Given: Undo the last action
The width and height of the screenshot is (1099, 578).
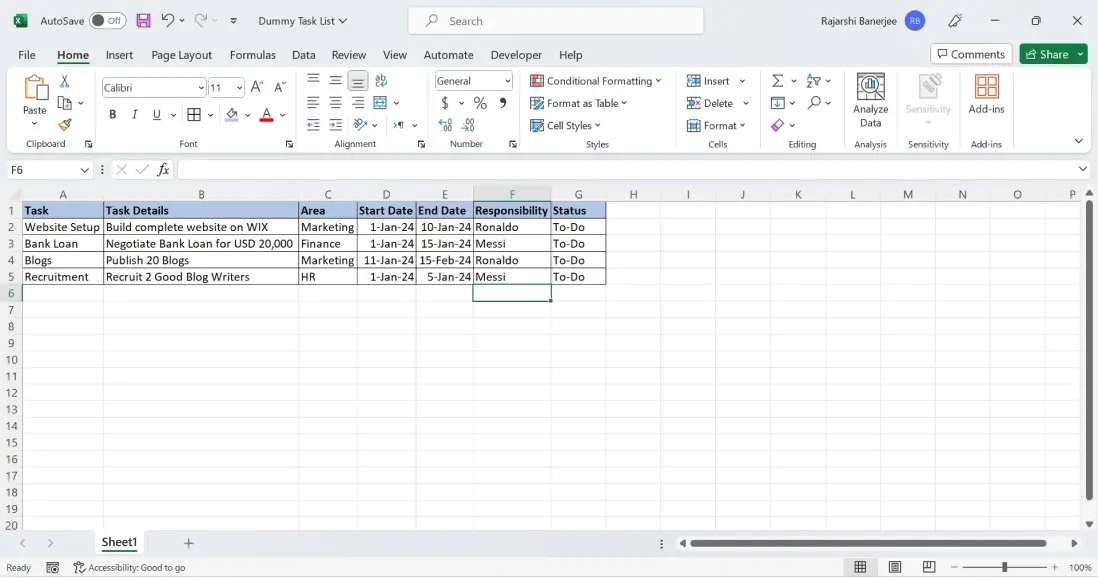Looking at the screenshot, I should point(167,20).
